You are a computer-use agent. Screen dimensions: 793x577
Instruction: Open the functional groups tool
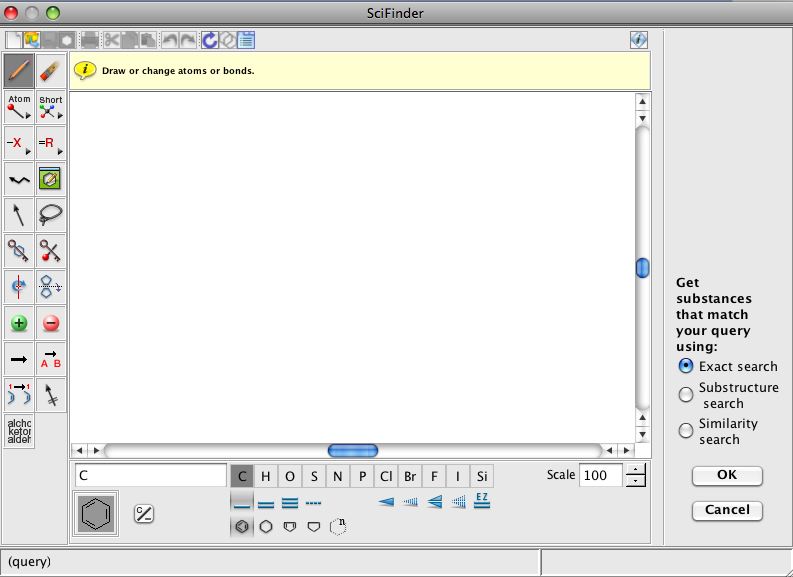point(19,431)
